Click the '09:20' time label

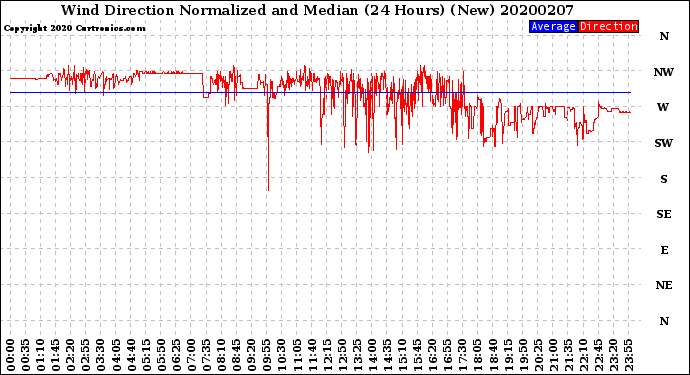pyautogui.click(x=252, y=355)
